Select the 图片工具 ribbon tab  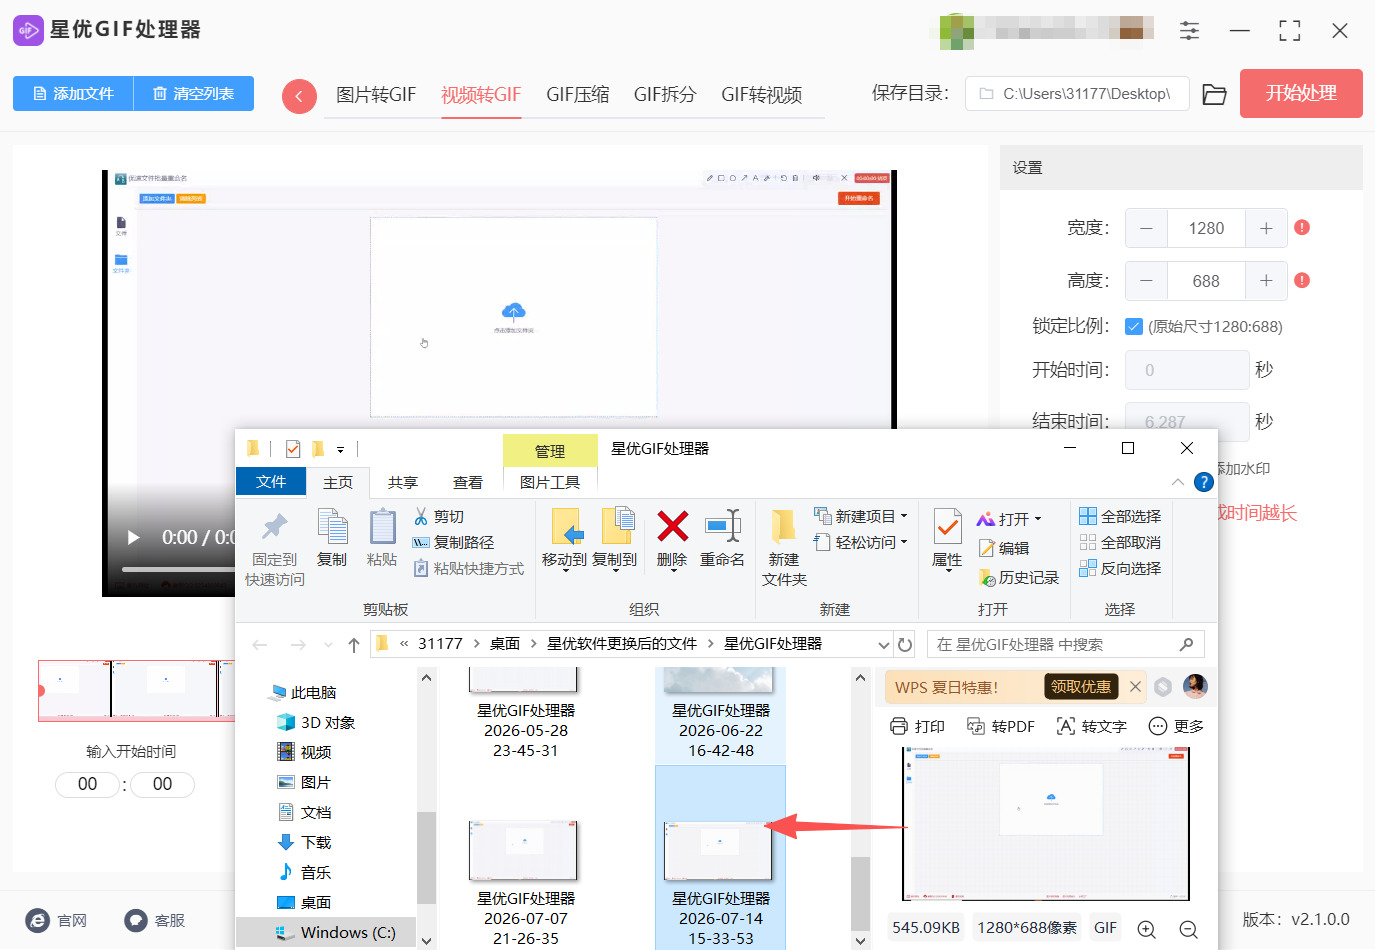[x=550, y=482]
